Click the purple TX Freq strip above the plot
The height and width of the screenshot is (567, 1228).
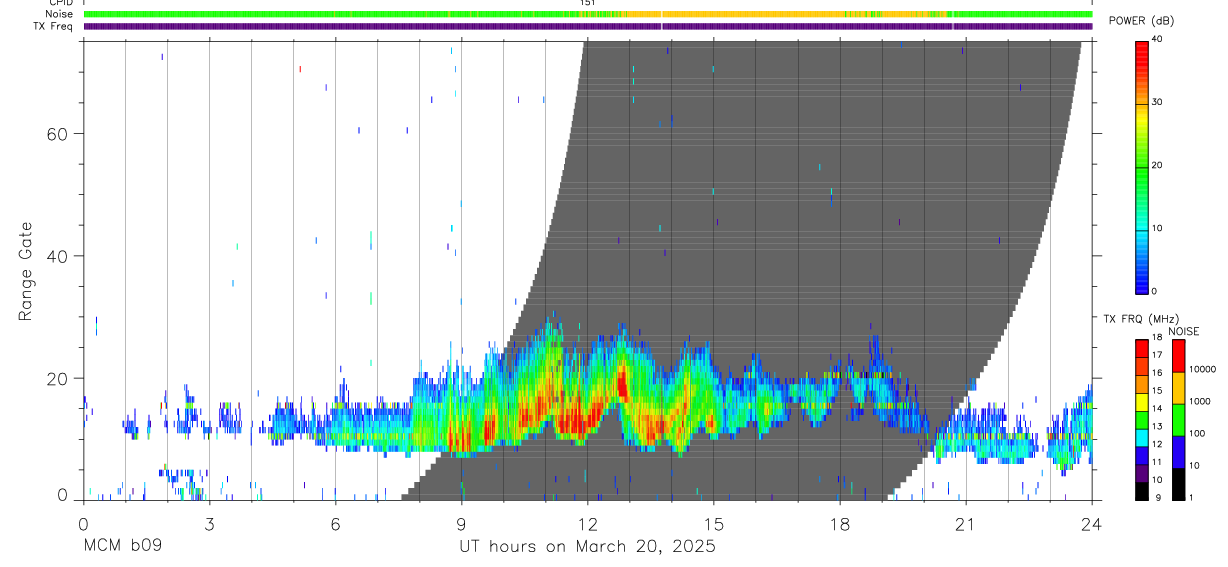[x=588, y=26]
